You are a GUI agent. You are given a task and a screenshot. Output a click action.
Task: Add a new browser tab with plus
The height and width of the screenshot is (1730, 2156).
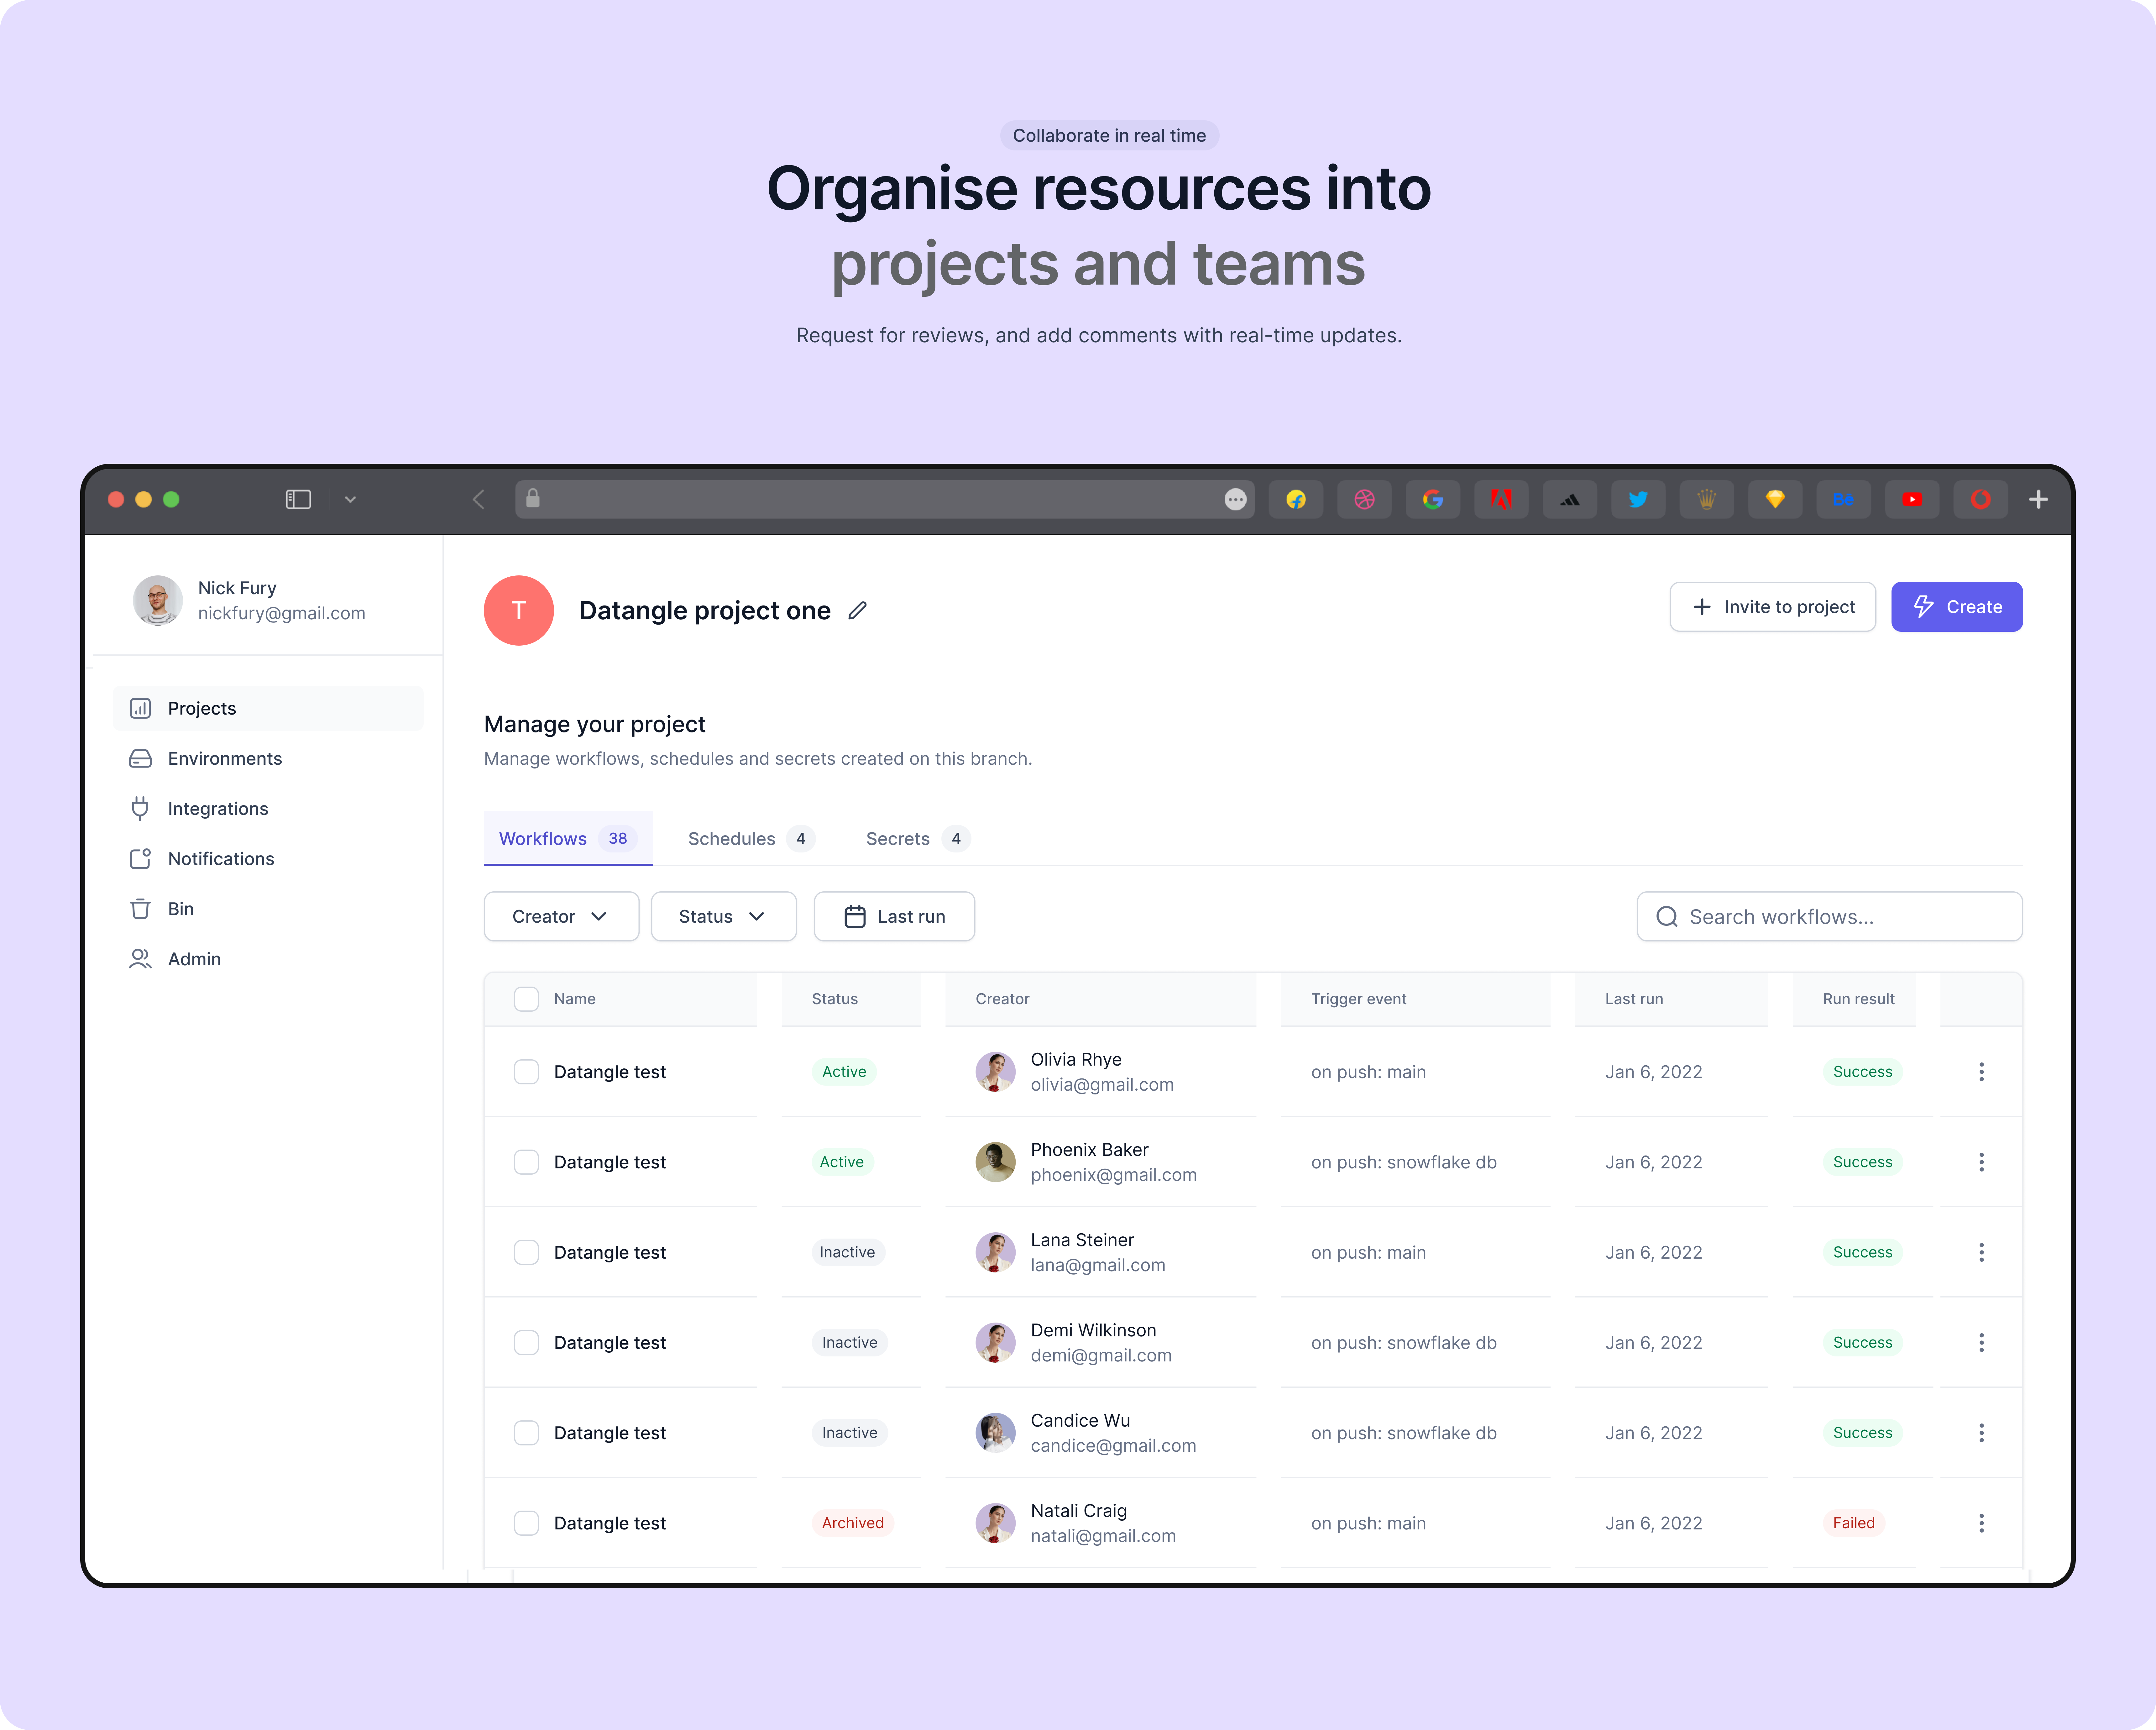click(x=2038, y=499)
